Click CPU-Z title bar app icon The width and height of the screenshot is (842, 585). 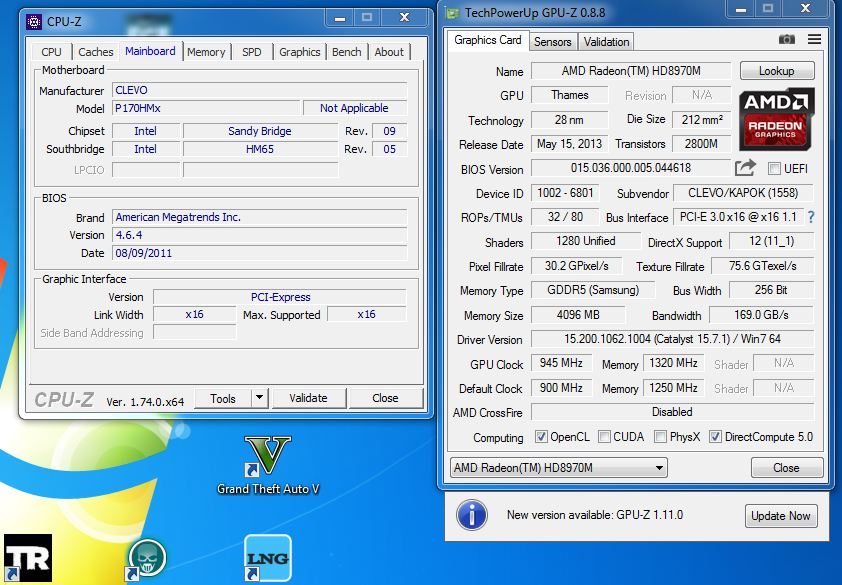(x=34, y=21)
